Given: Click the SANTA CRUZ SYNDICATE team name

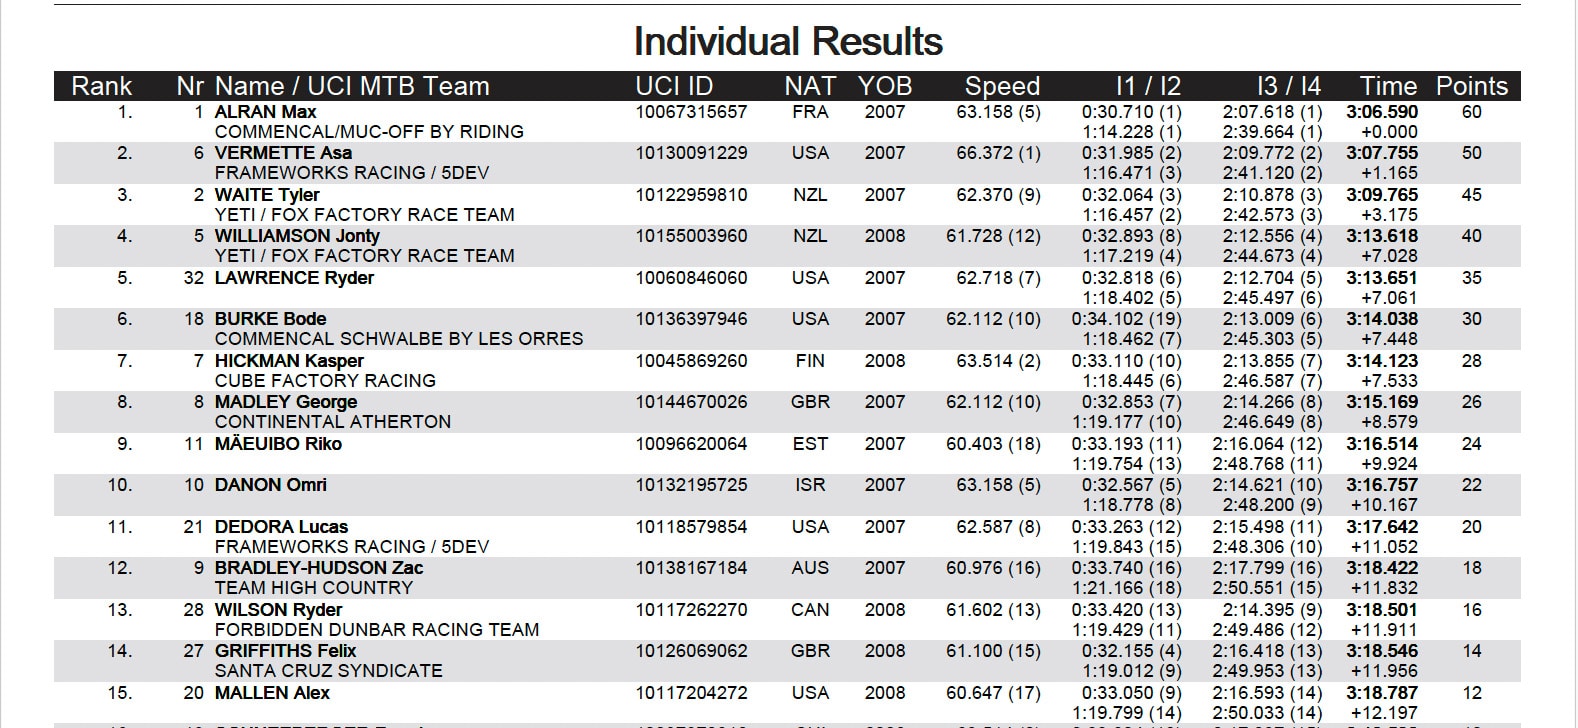Looking at the screenshot, I should (x=328, y=671).
